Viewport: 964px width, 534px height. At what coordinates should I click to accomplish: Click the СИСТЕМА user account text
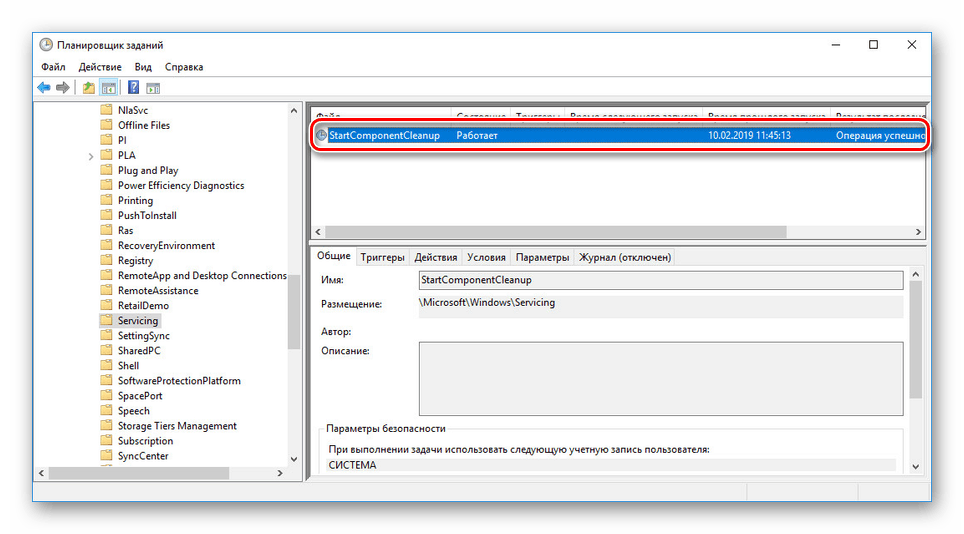point(352,465)
